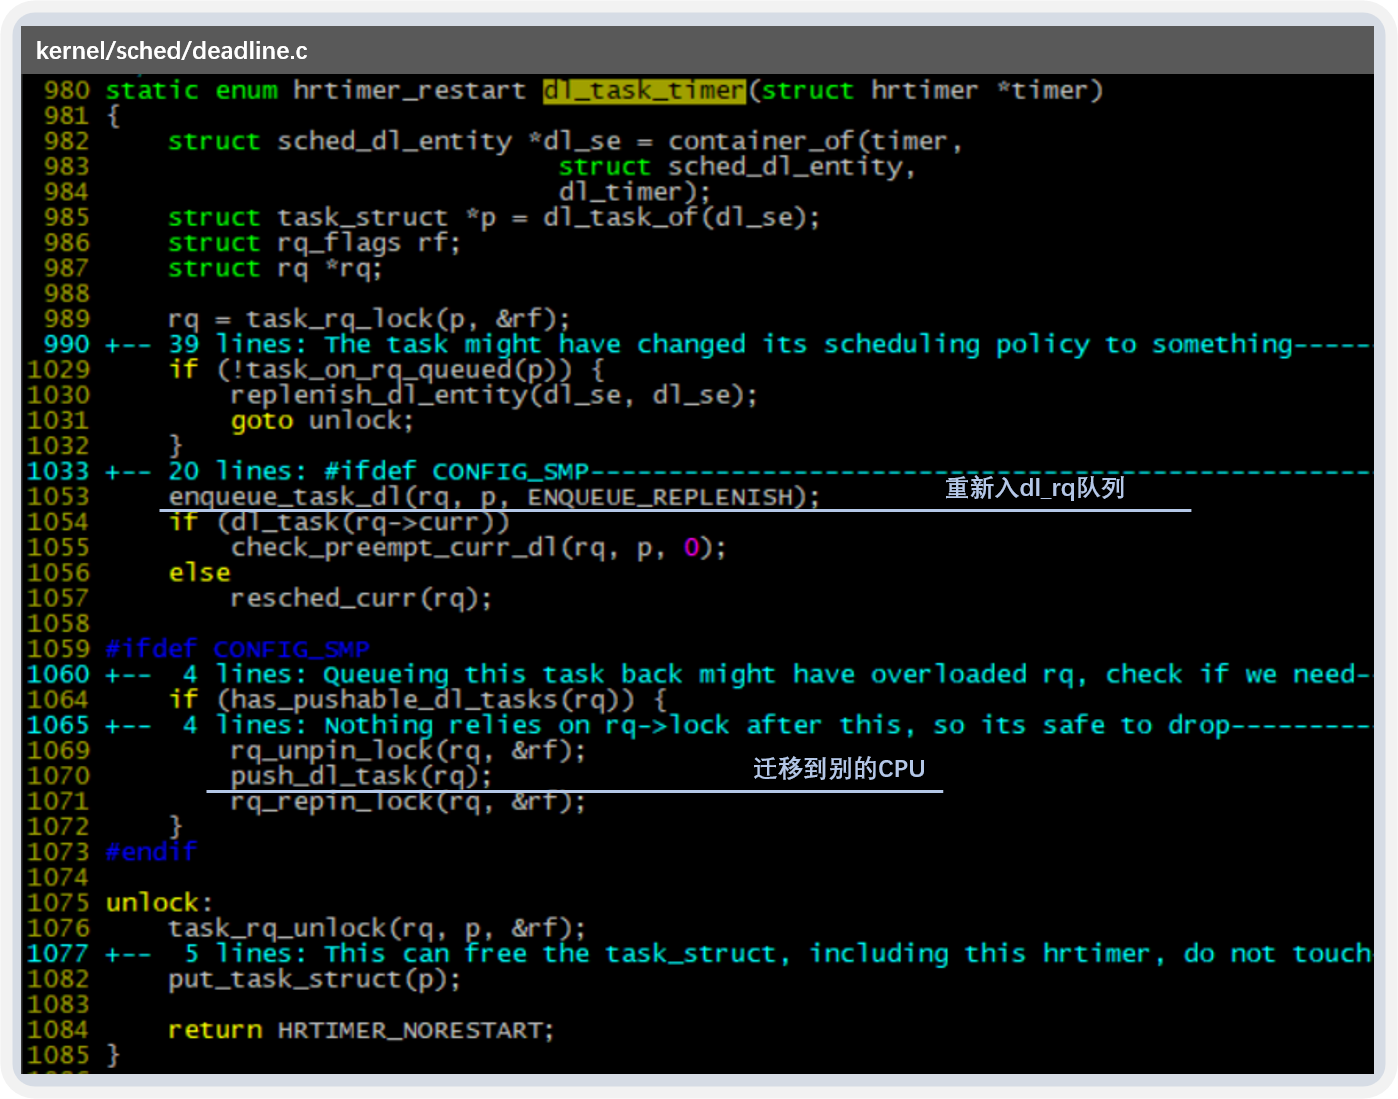Select the highlighted dl_task_timer search match

[643, 90]
